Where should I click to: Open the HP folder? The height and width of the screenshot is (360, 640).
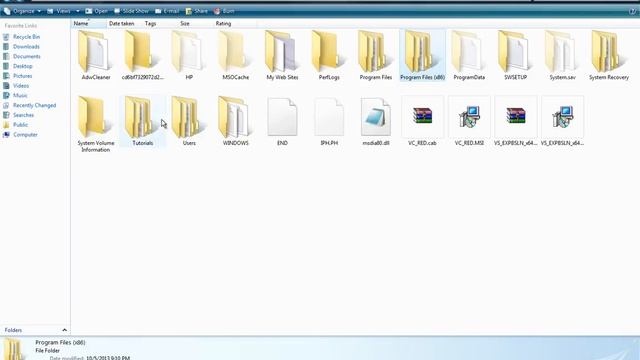pyautogui.click(x=189, y=55)
